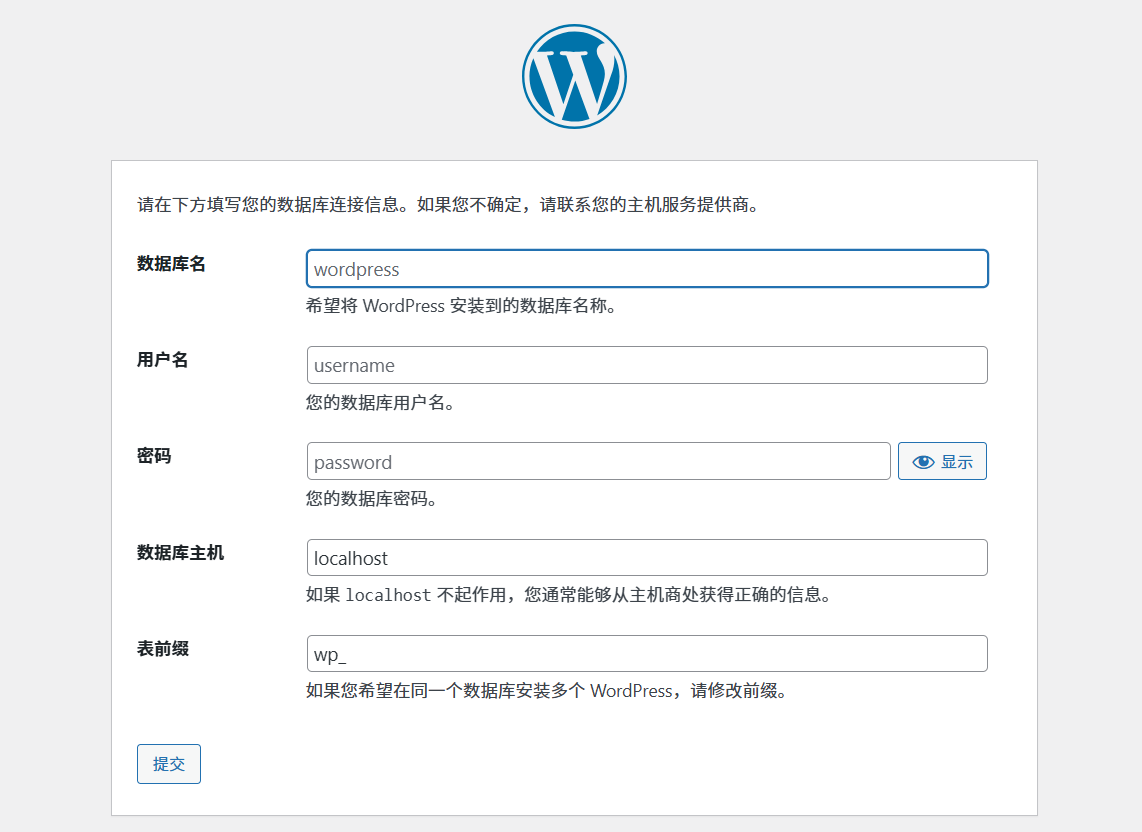Focus the database name field
1142x832 pixels.
click(x=647, y=269)
